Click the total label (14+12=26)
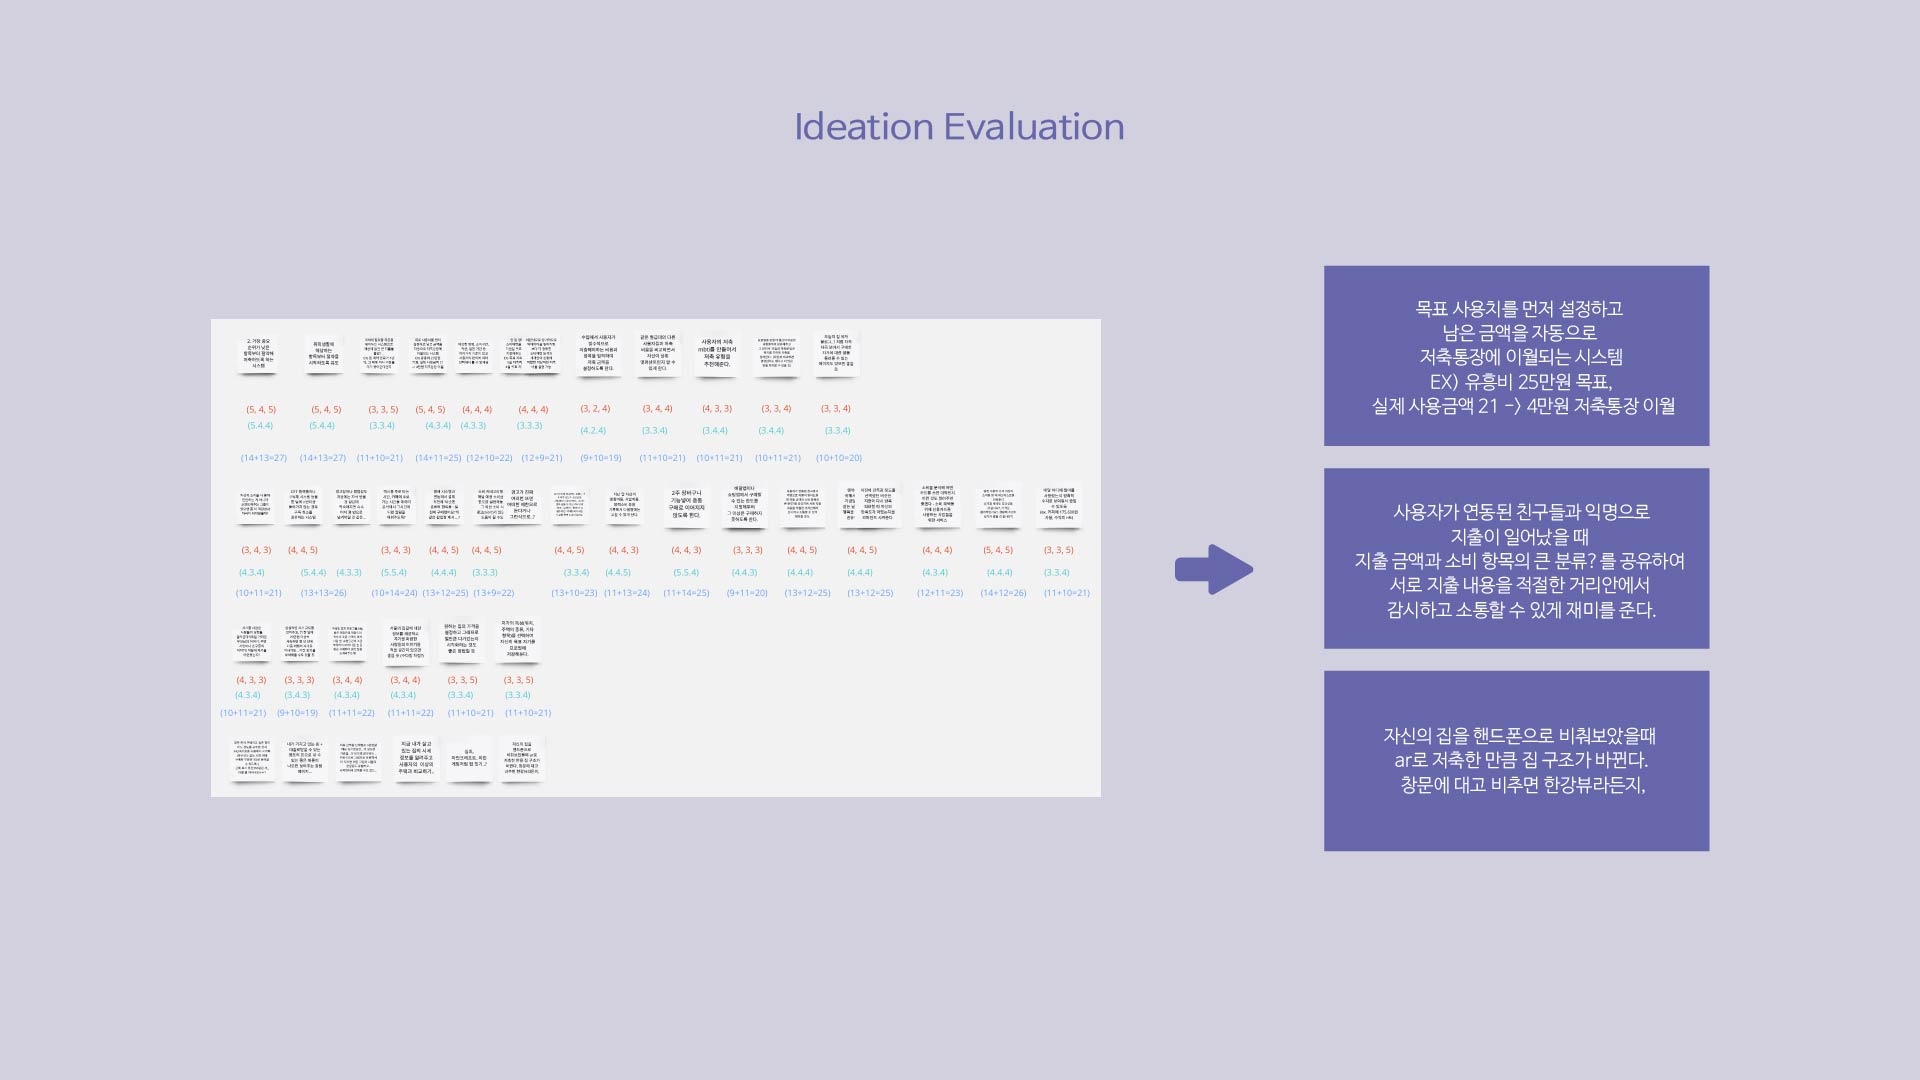The image size is (1920, 1080). coord(1003,593)
